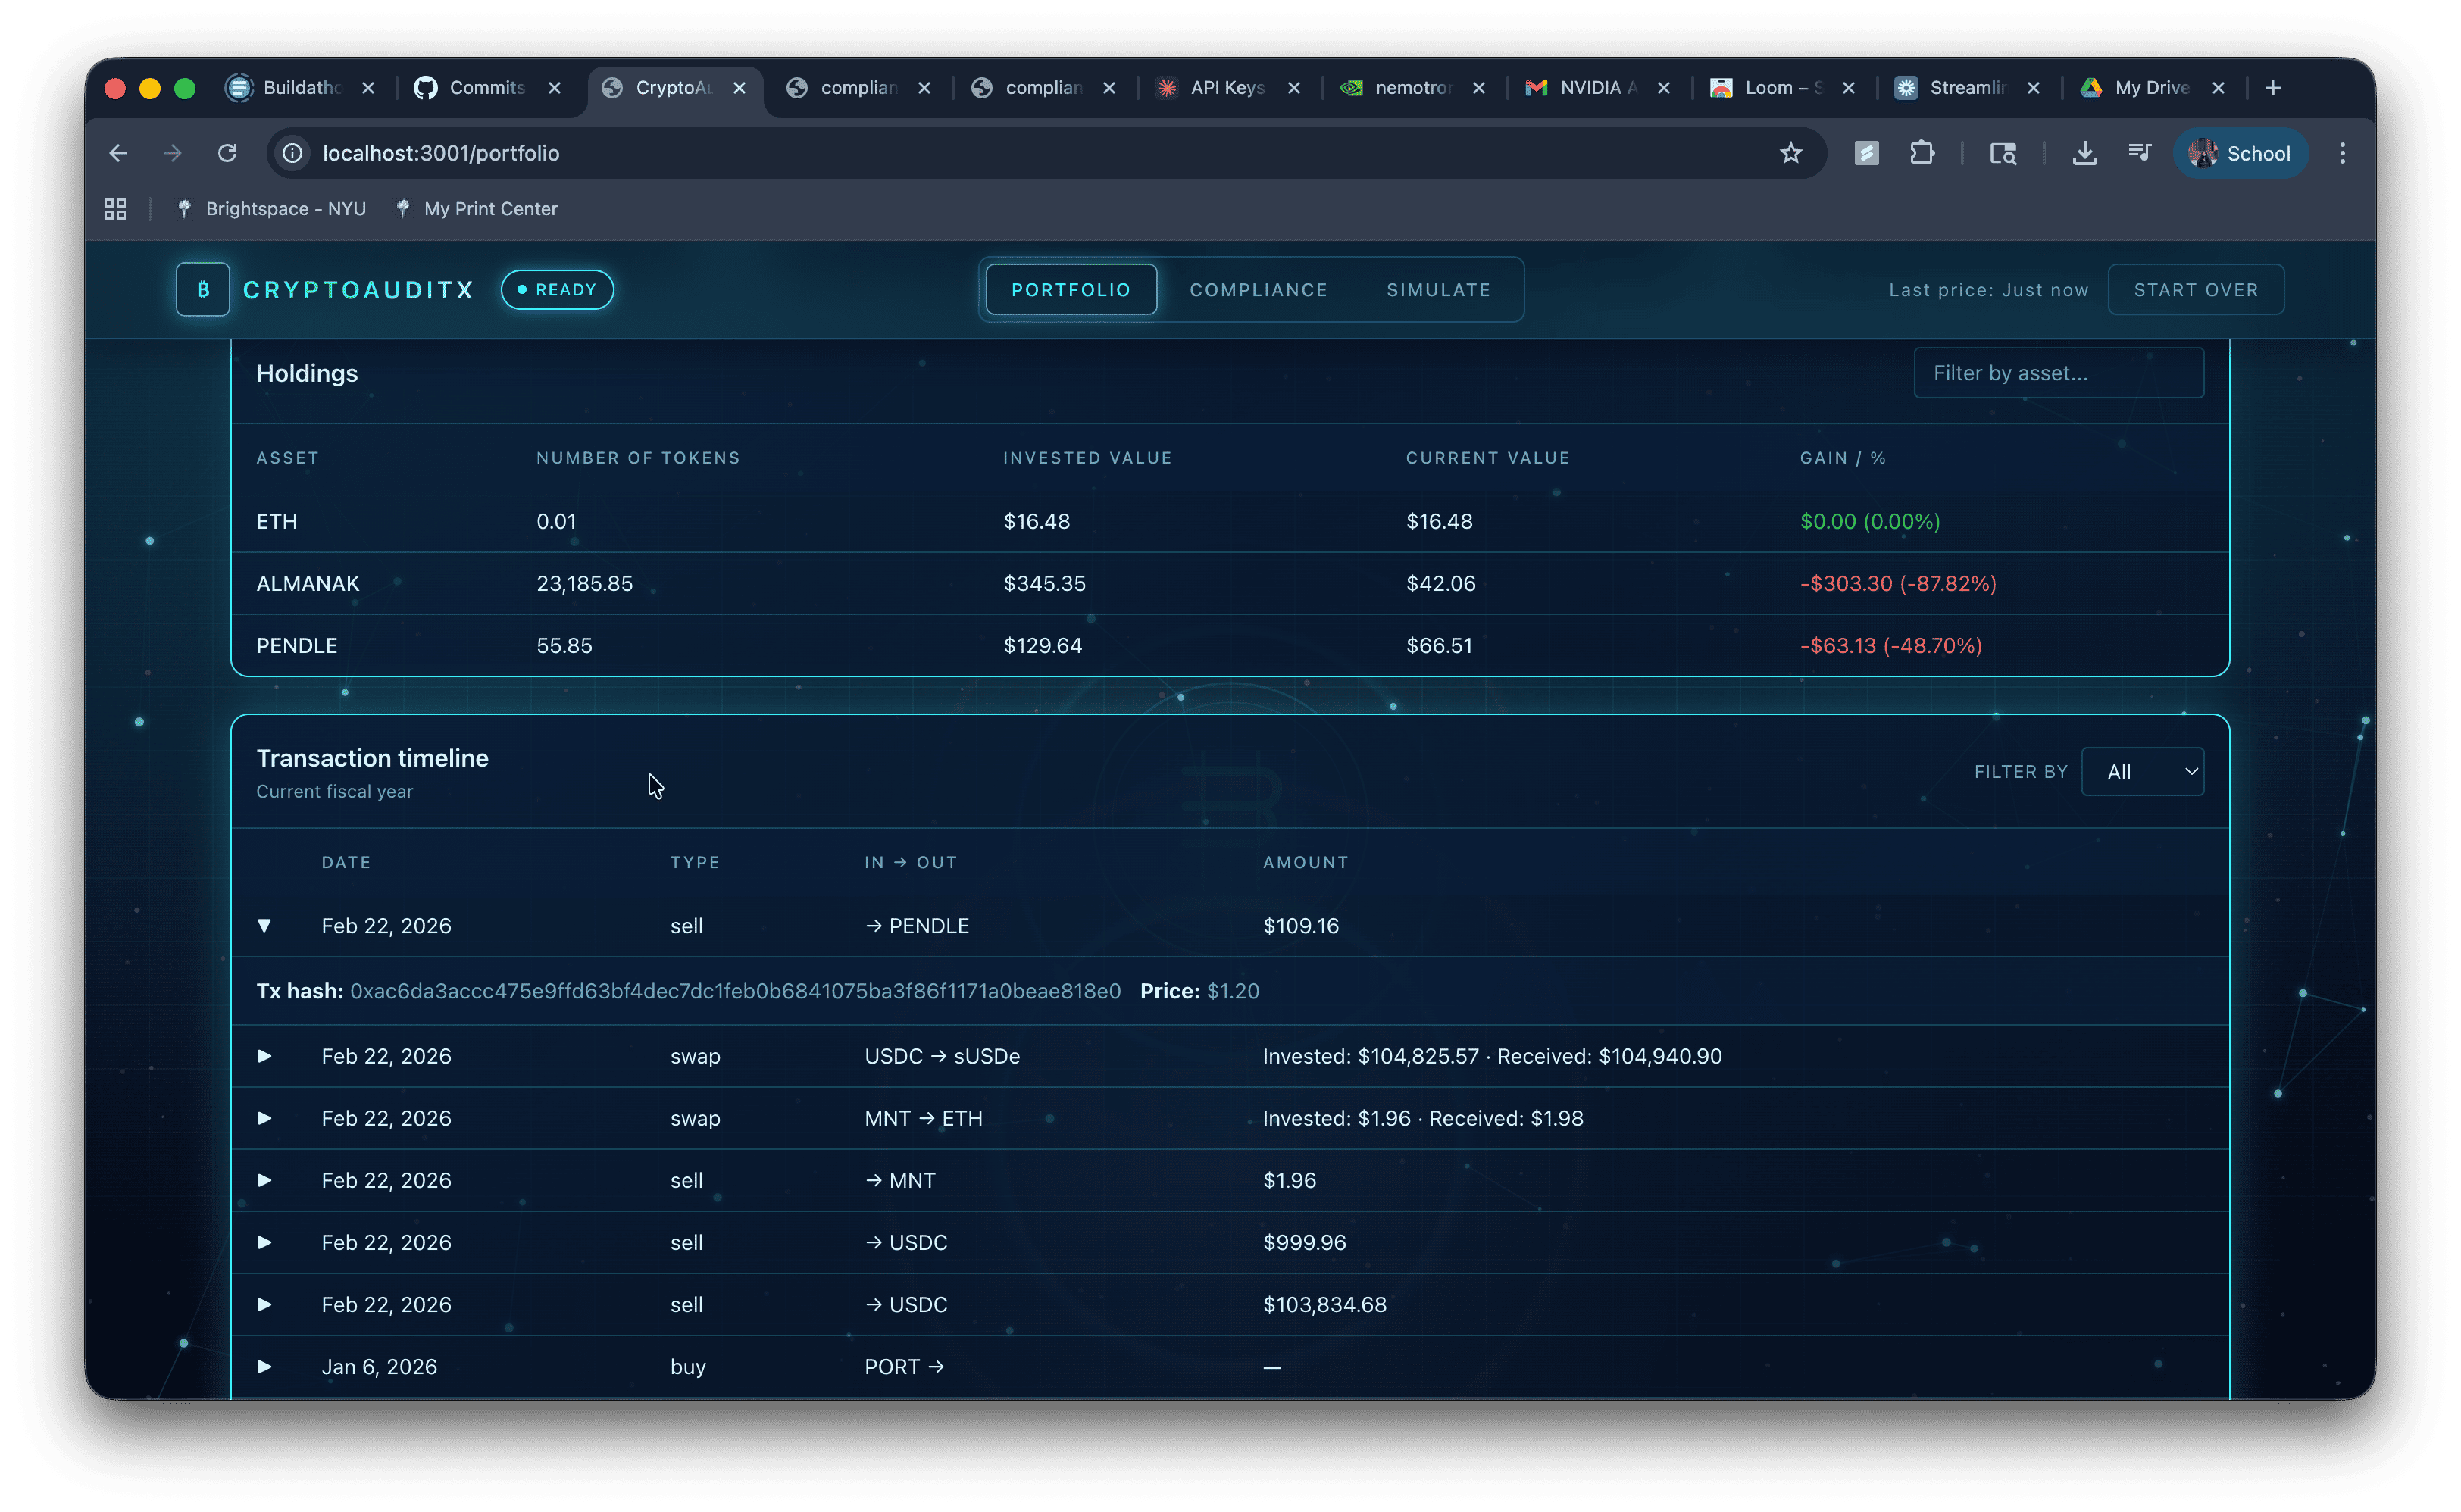Switch to the Simulate tab
The width and height of the screenshot is (2461, 1512).
tap(1438, 290)
